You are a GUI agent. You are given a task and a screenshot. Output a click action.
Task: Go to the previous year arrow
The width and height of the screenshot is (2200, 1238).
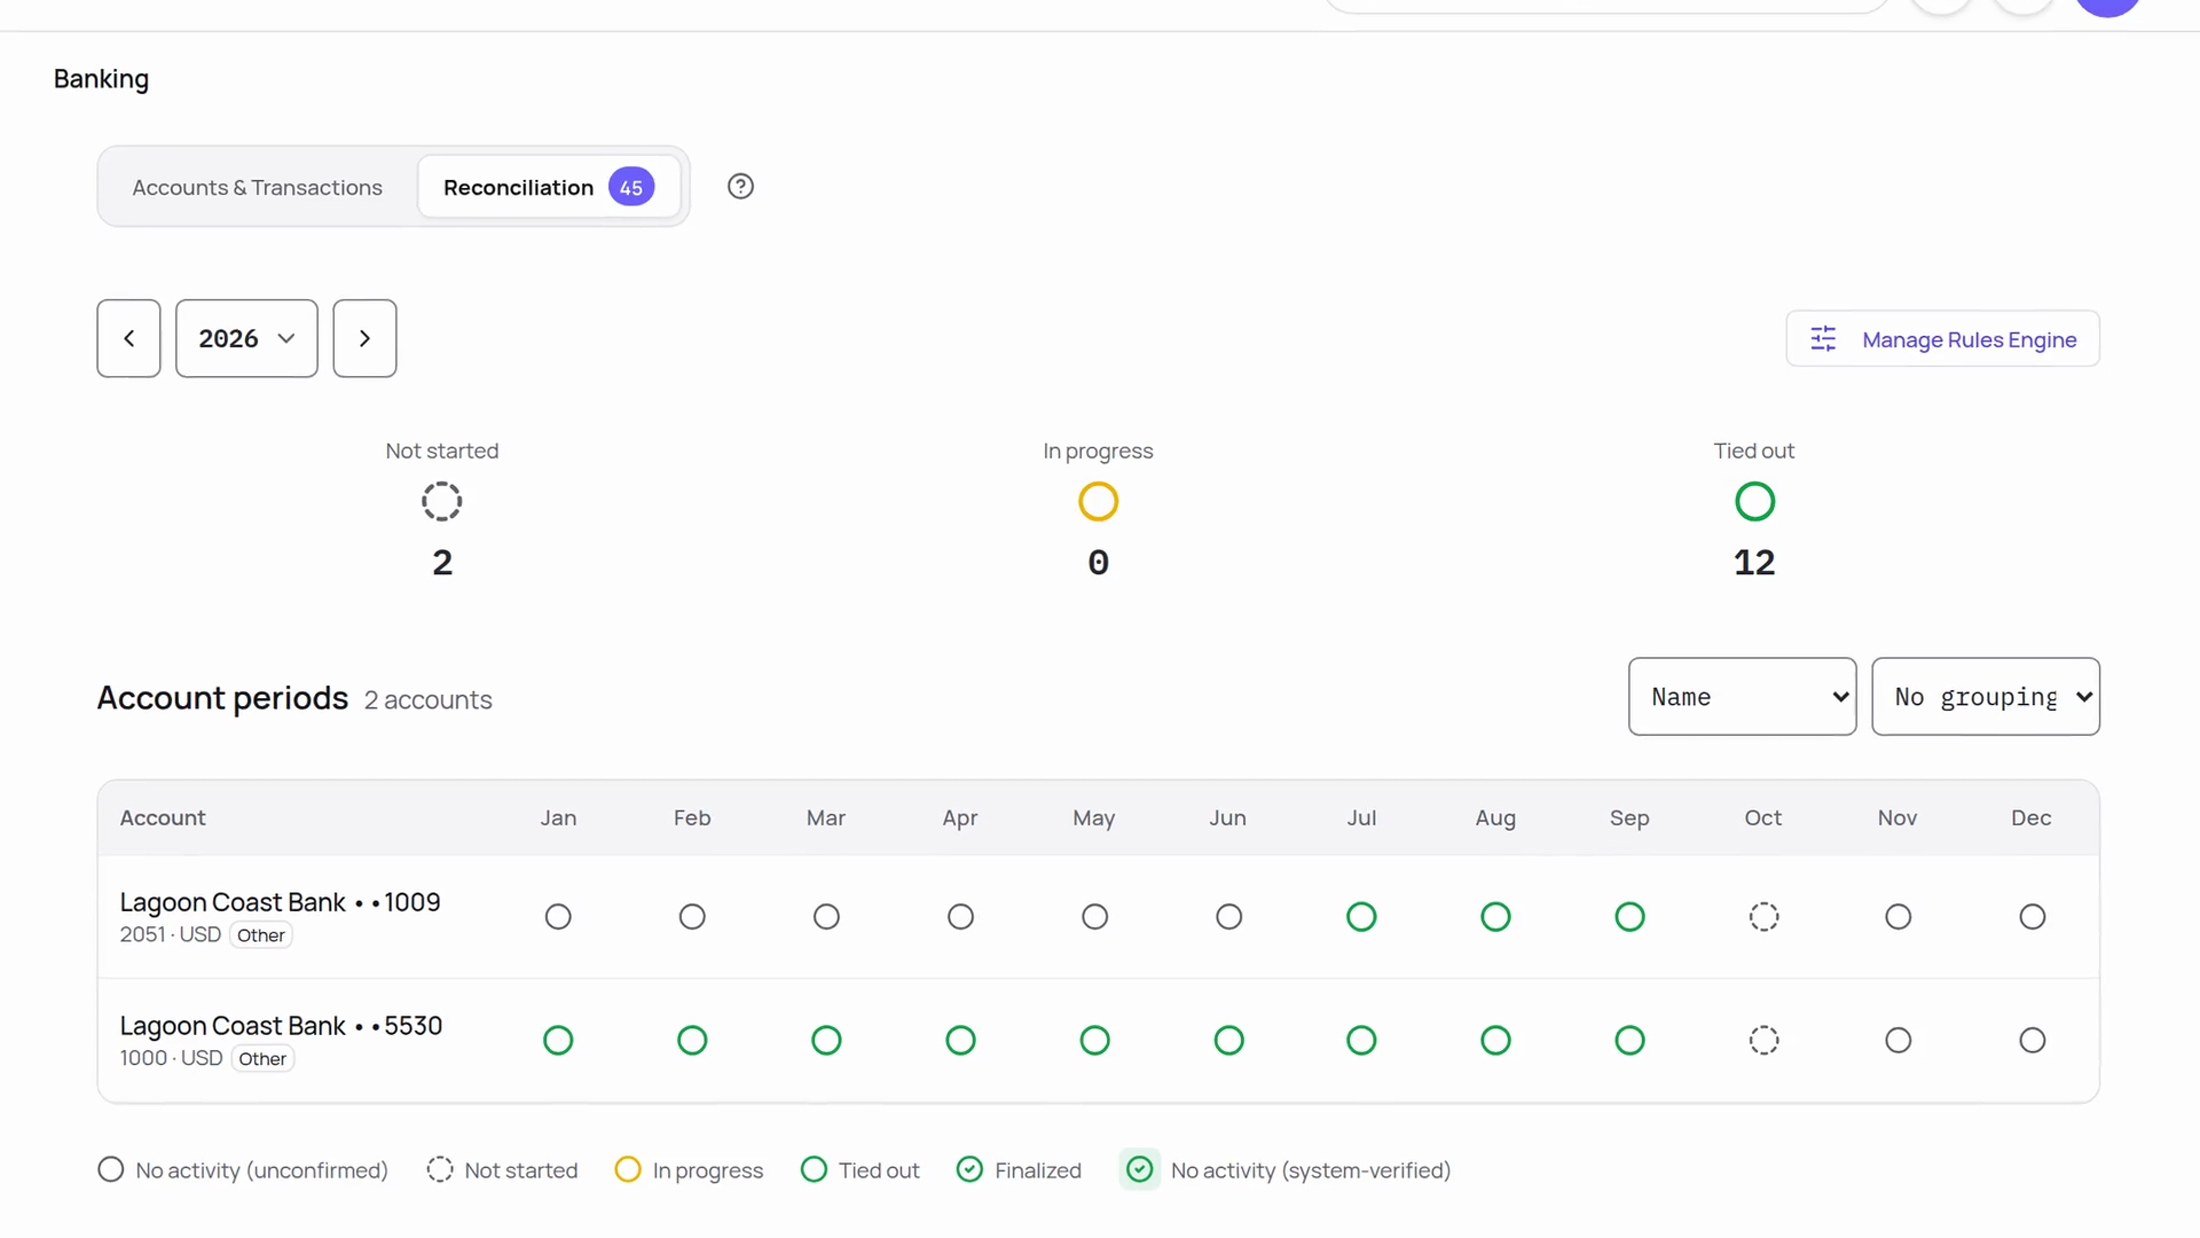[x=129, y=338]
